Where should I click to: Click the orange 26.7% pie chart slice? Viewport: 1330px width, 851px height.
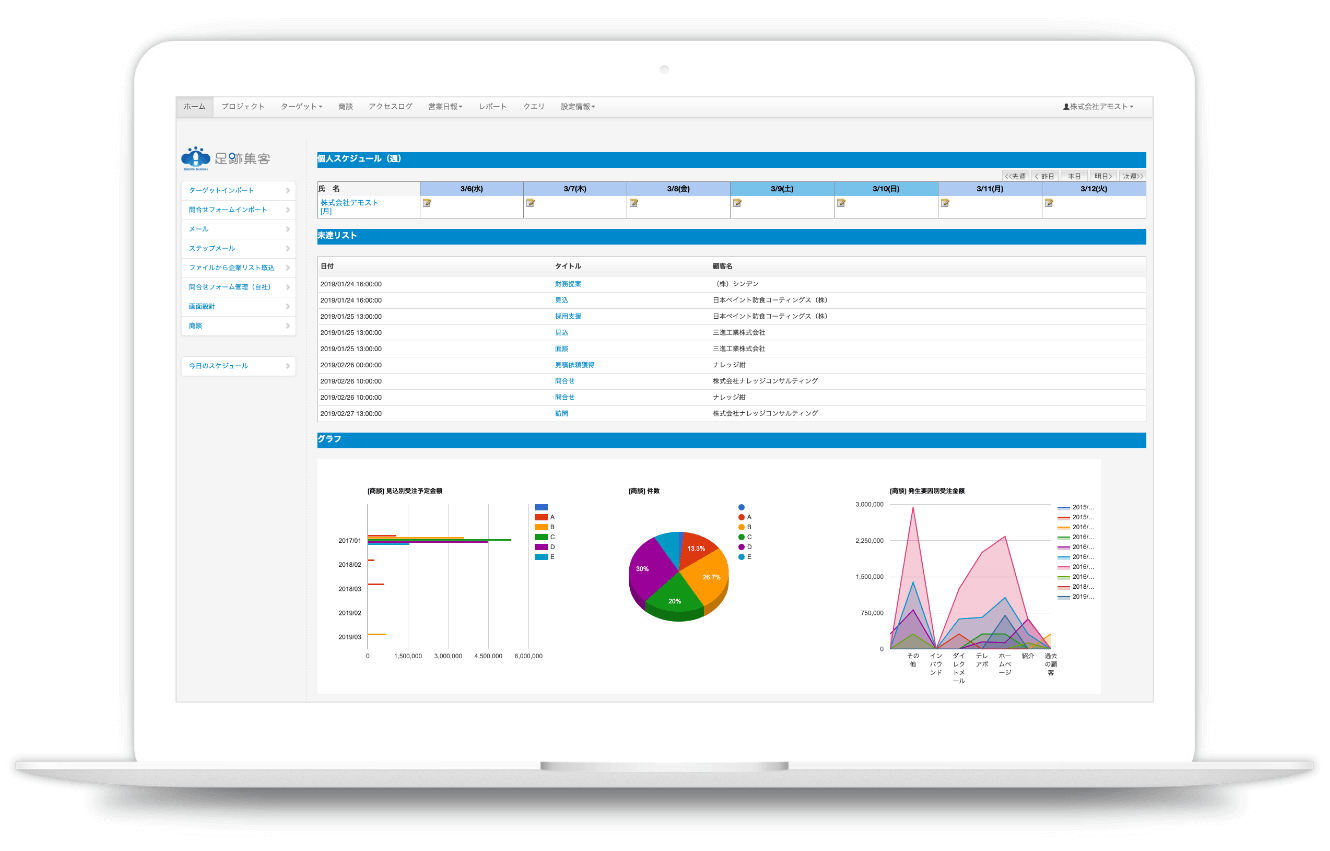click(708, 580)
